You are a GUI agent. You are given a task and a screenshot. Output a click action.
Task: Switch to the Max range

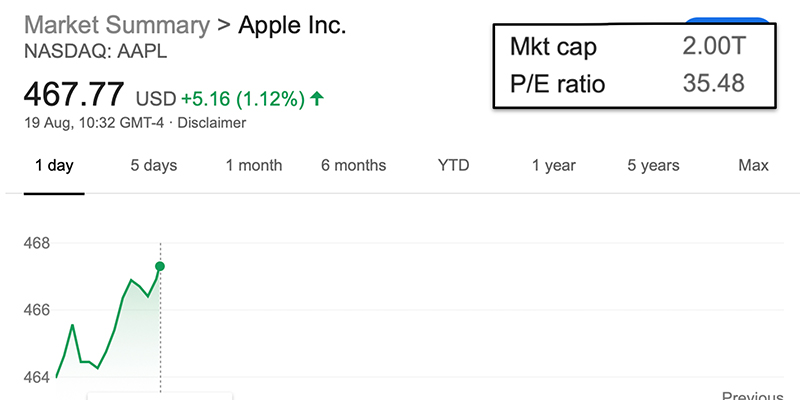coord(753,166)
